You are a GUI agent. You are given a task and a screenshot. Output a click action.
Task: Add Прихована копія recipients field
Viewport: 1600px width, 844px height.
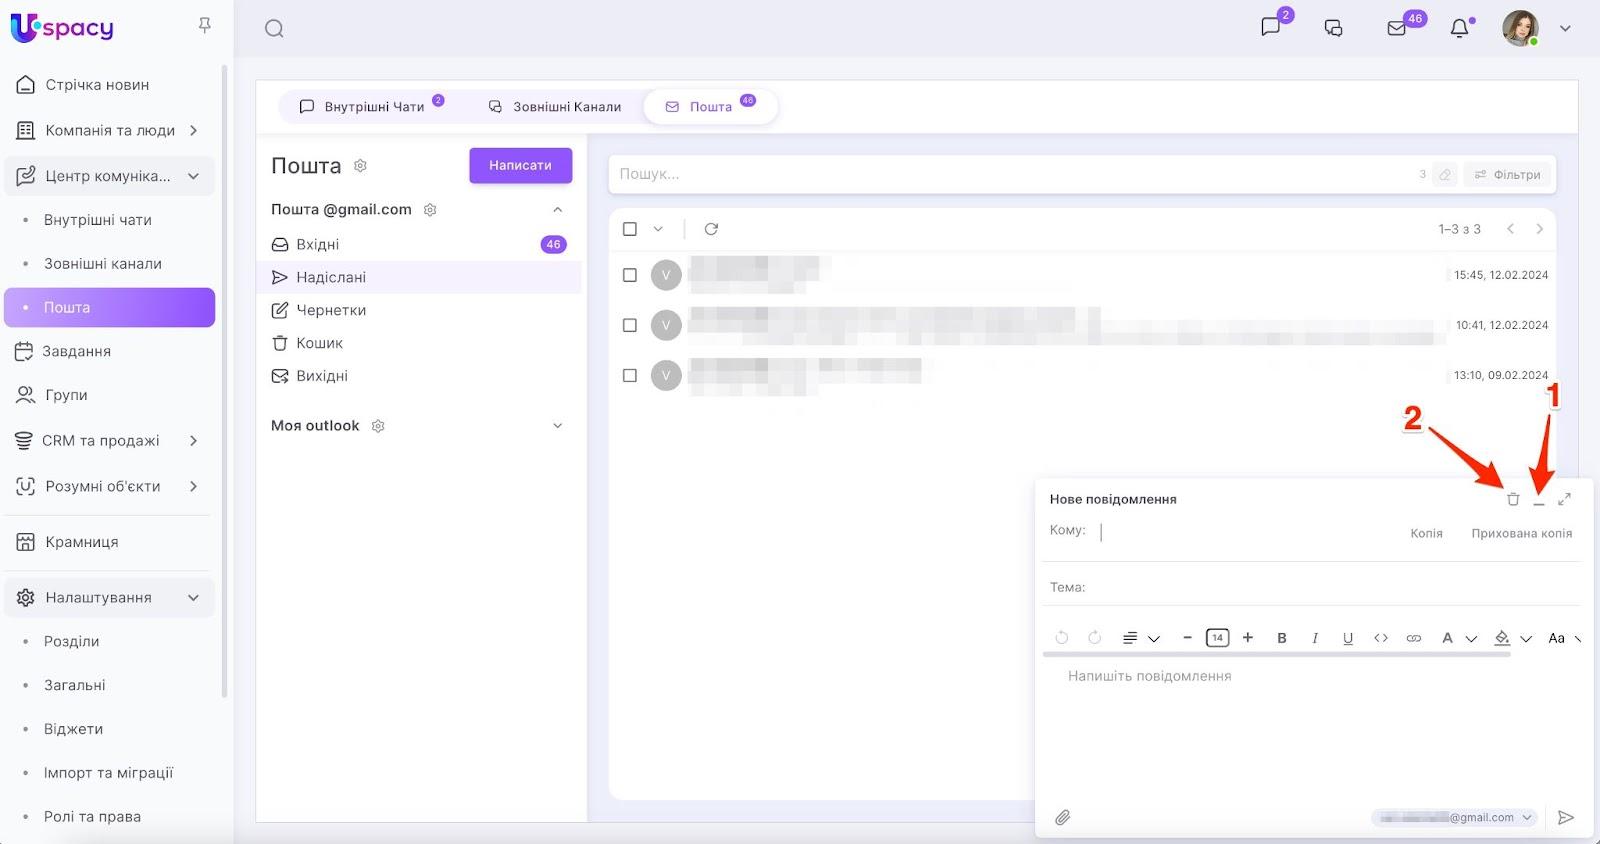pyautogui.click(x=1522, y=534)
